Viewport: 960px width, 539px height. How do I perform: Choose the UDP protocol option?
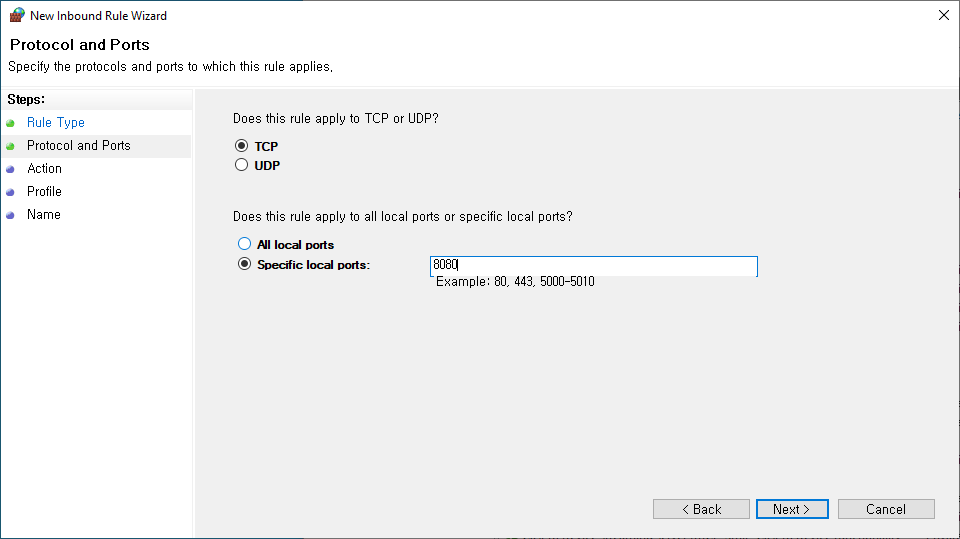(x=241, y=165)
